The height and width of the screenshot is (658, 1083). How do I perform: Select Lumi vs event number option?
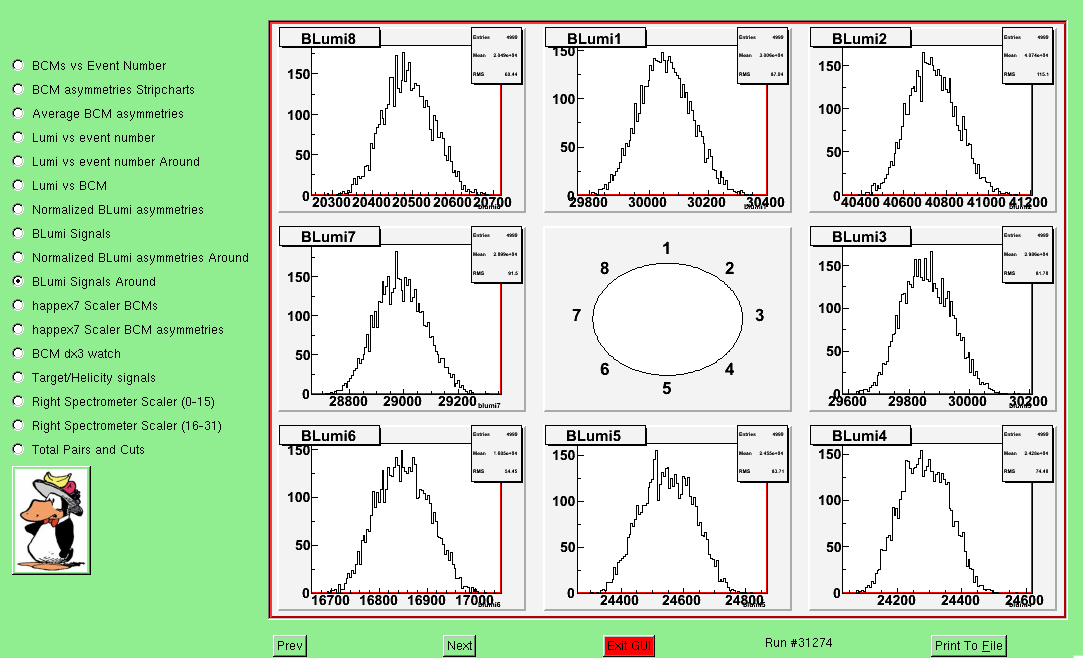coord(19,137)
